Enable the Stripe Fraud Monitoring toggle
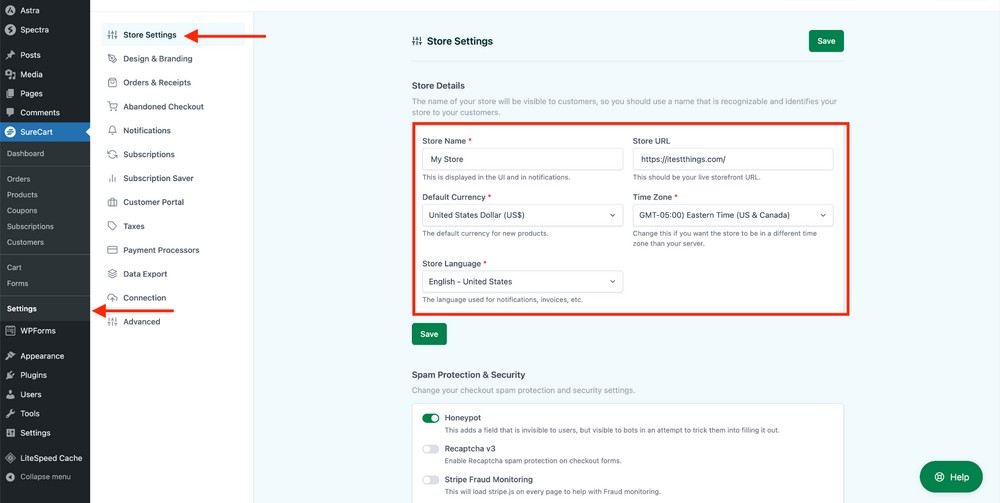Screen dimensions: 1000x503 [x=430, y=479]
